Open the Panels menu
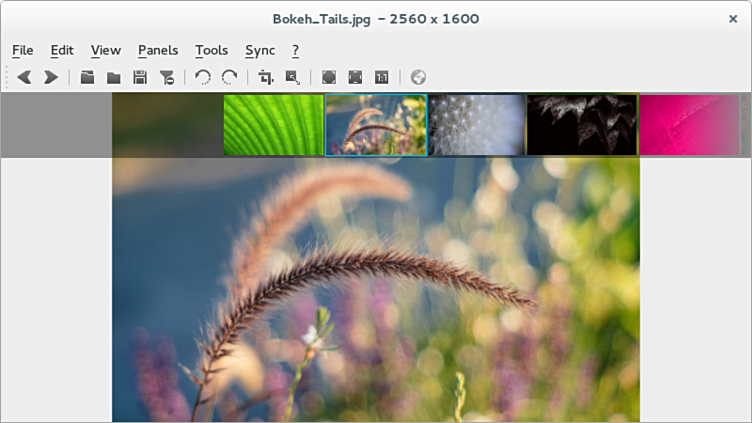Viewport: 752px width, 423px height. [158, 50]
